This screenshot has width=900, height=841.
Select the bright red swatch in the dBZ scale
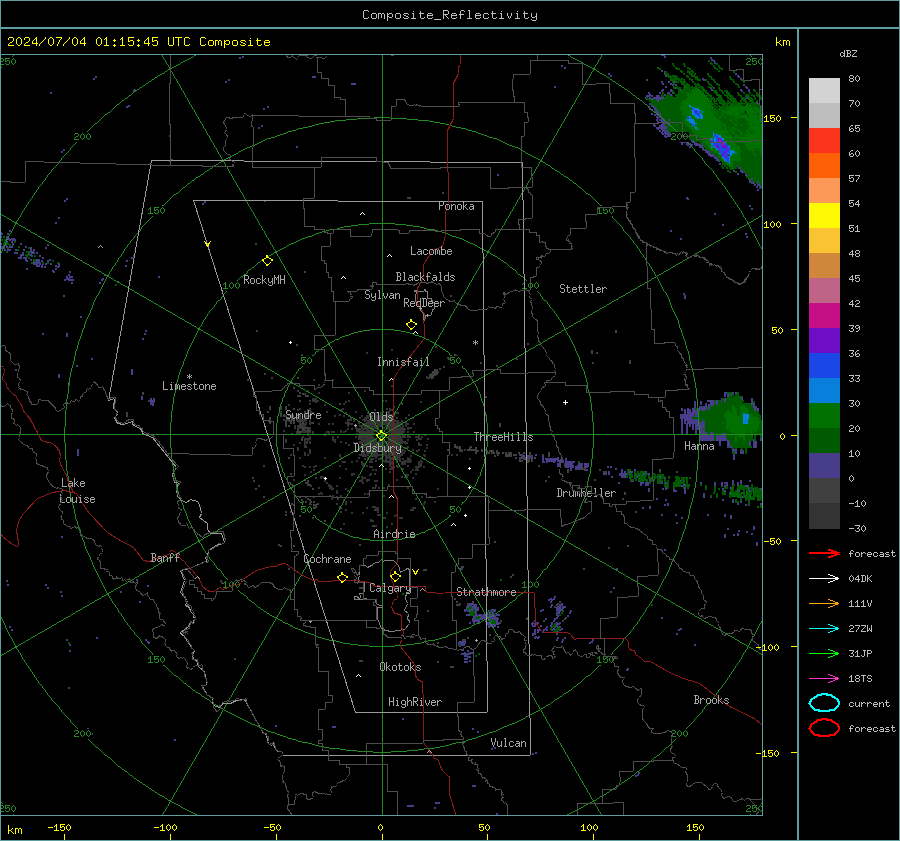click(824, 141)
